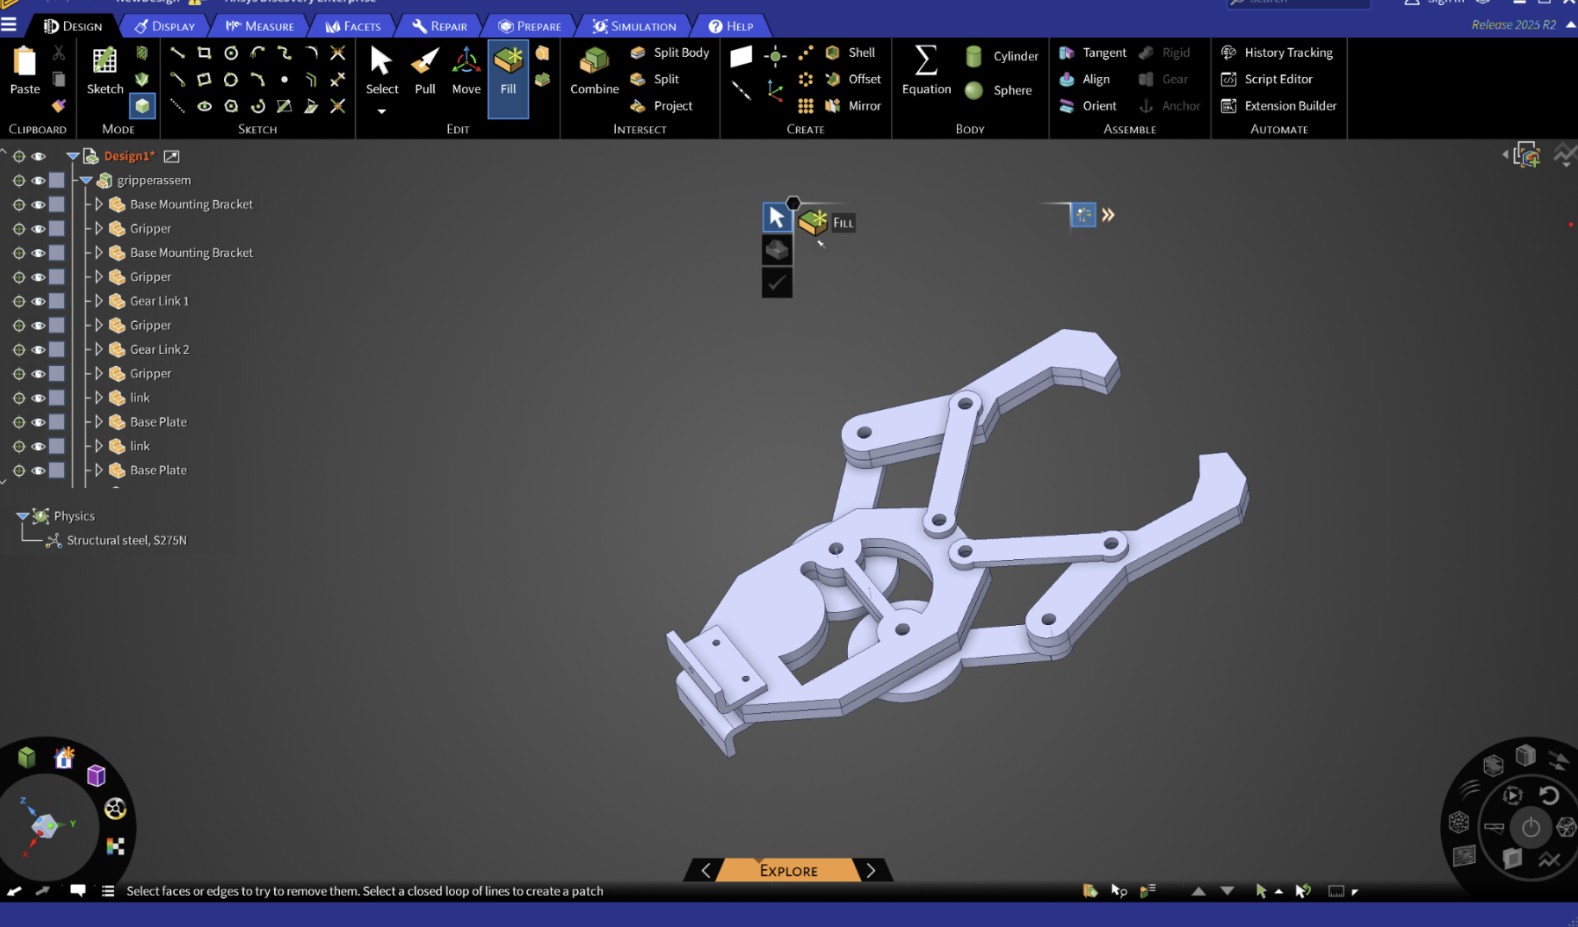
Task: Insert a Cylinder body
Action: (1003, 56)
